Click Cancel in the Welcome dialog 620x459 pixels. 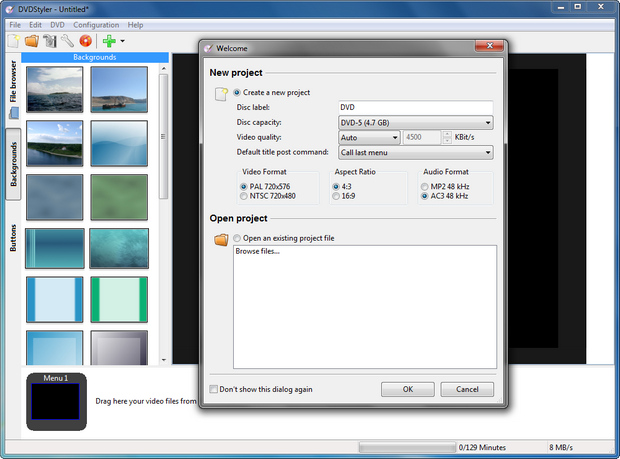point(467,389)
